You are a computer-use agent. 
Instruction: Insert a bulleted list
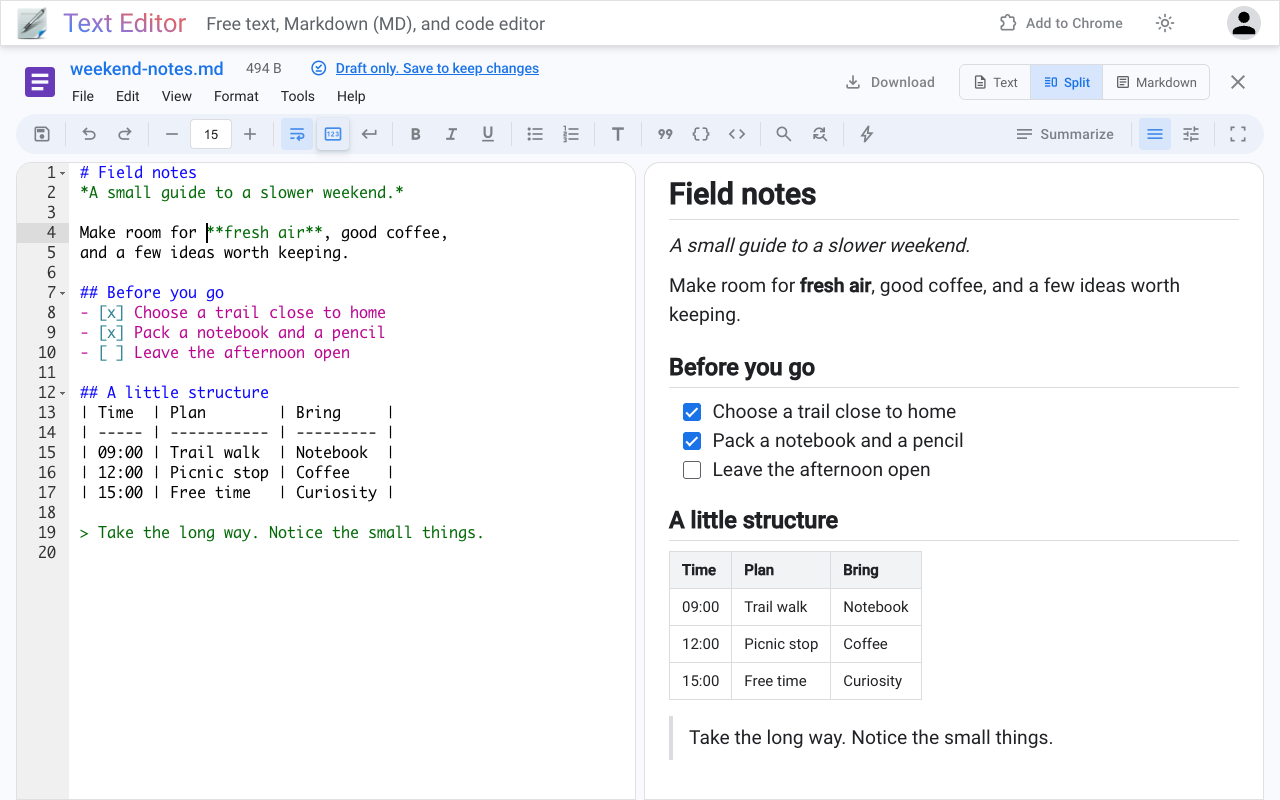click(x=535, y=134)
